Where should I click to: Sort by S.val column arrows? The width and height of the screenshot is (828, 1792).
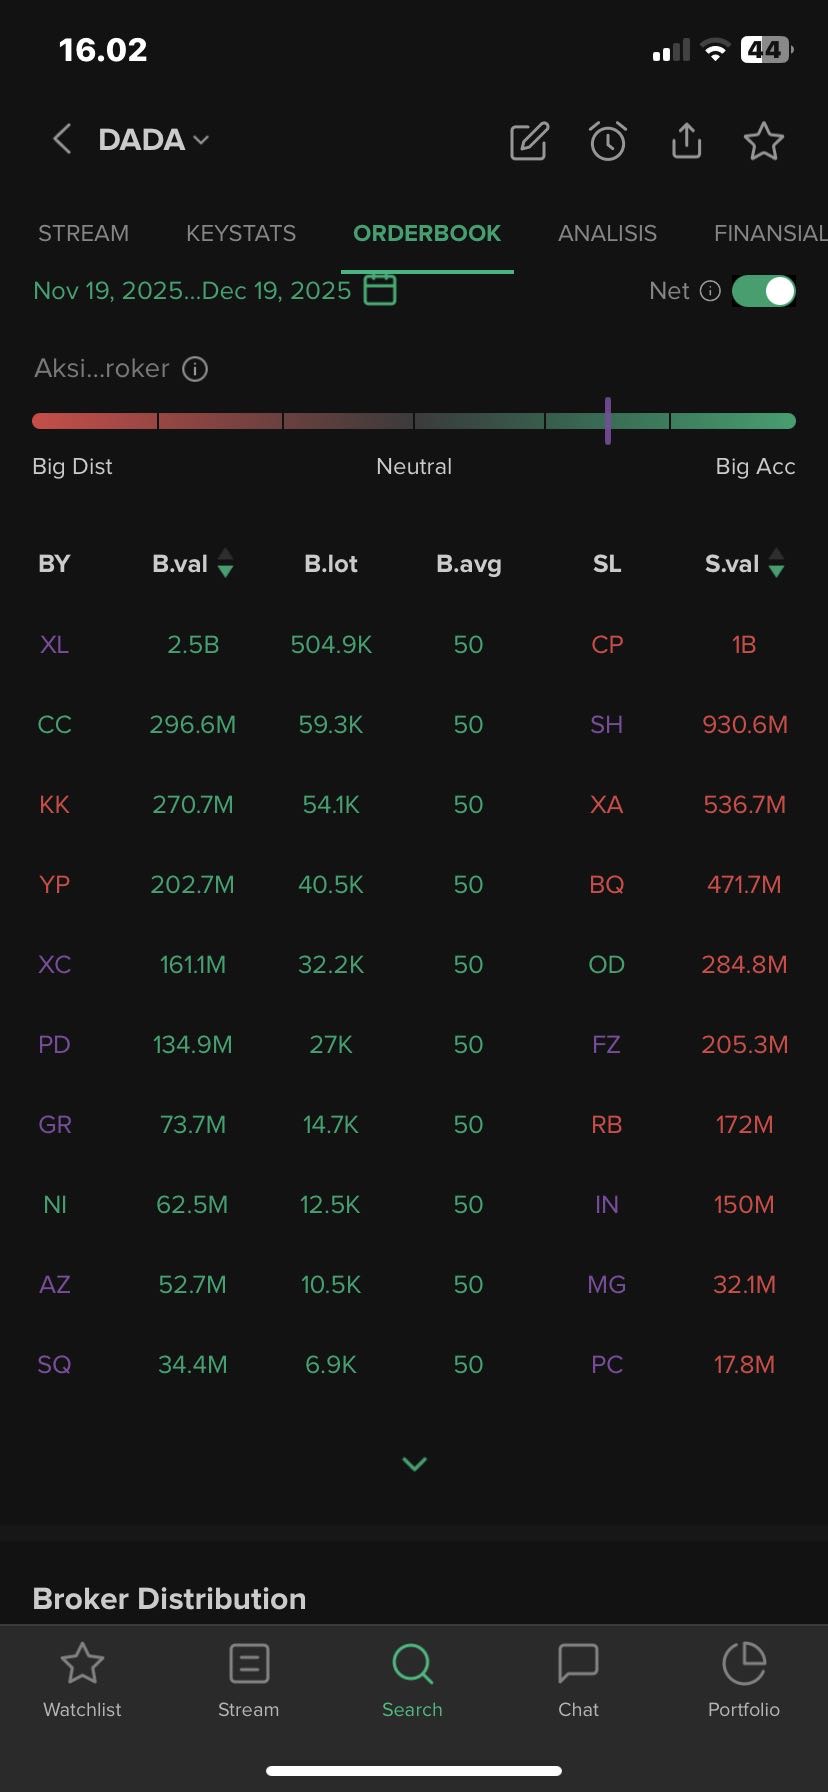[777, 563]
